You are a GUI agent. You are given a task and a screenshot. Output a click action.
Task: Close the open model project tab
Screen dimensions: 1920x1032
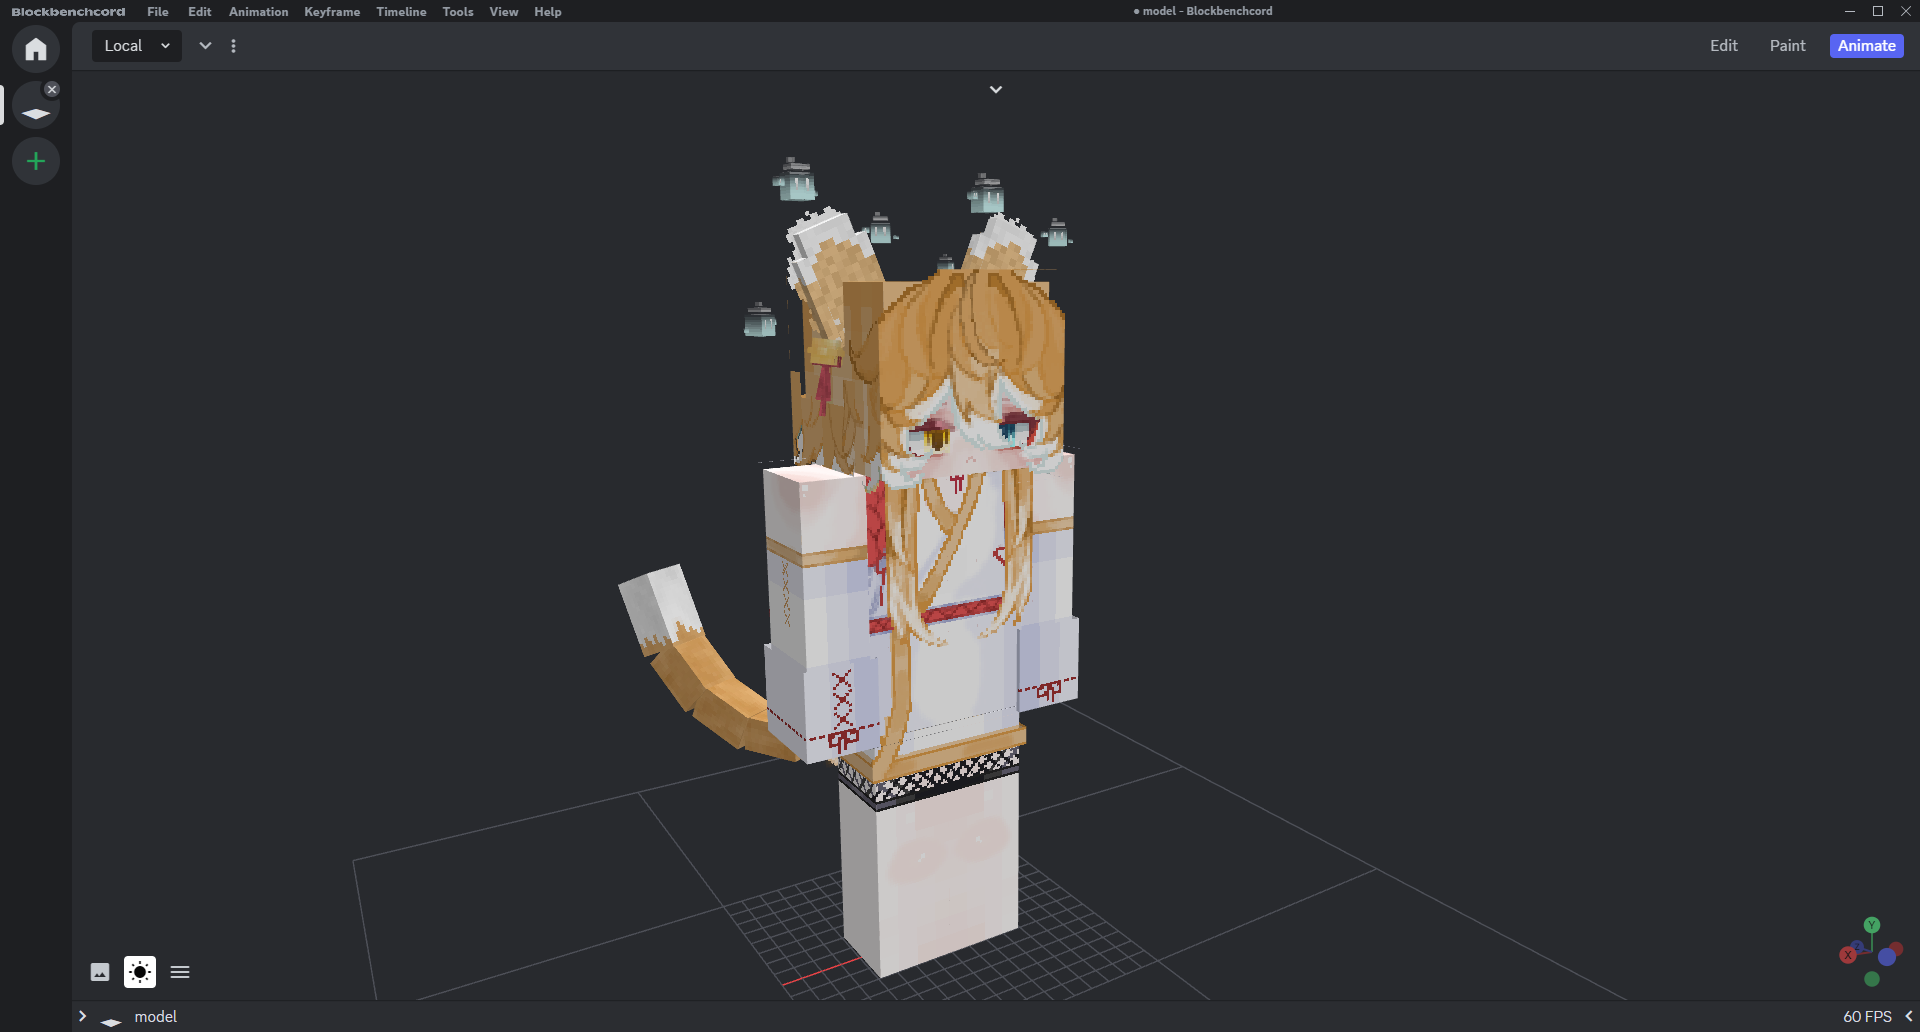click(x=52, y=89)
